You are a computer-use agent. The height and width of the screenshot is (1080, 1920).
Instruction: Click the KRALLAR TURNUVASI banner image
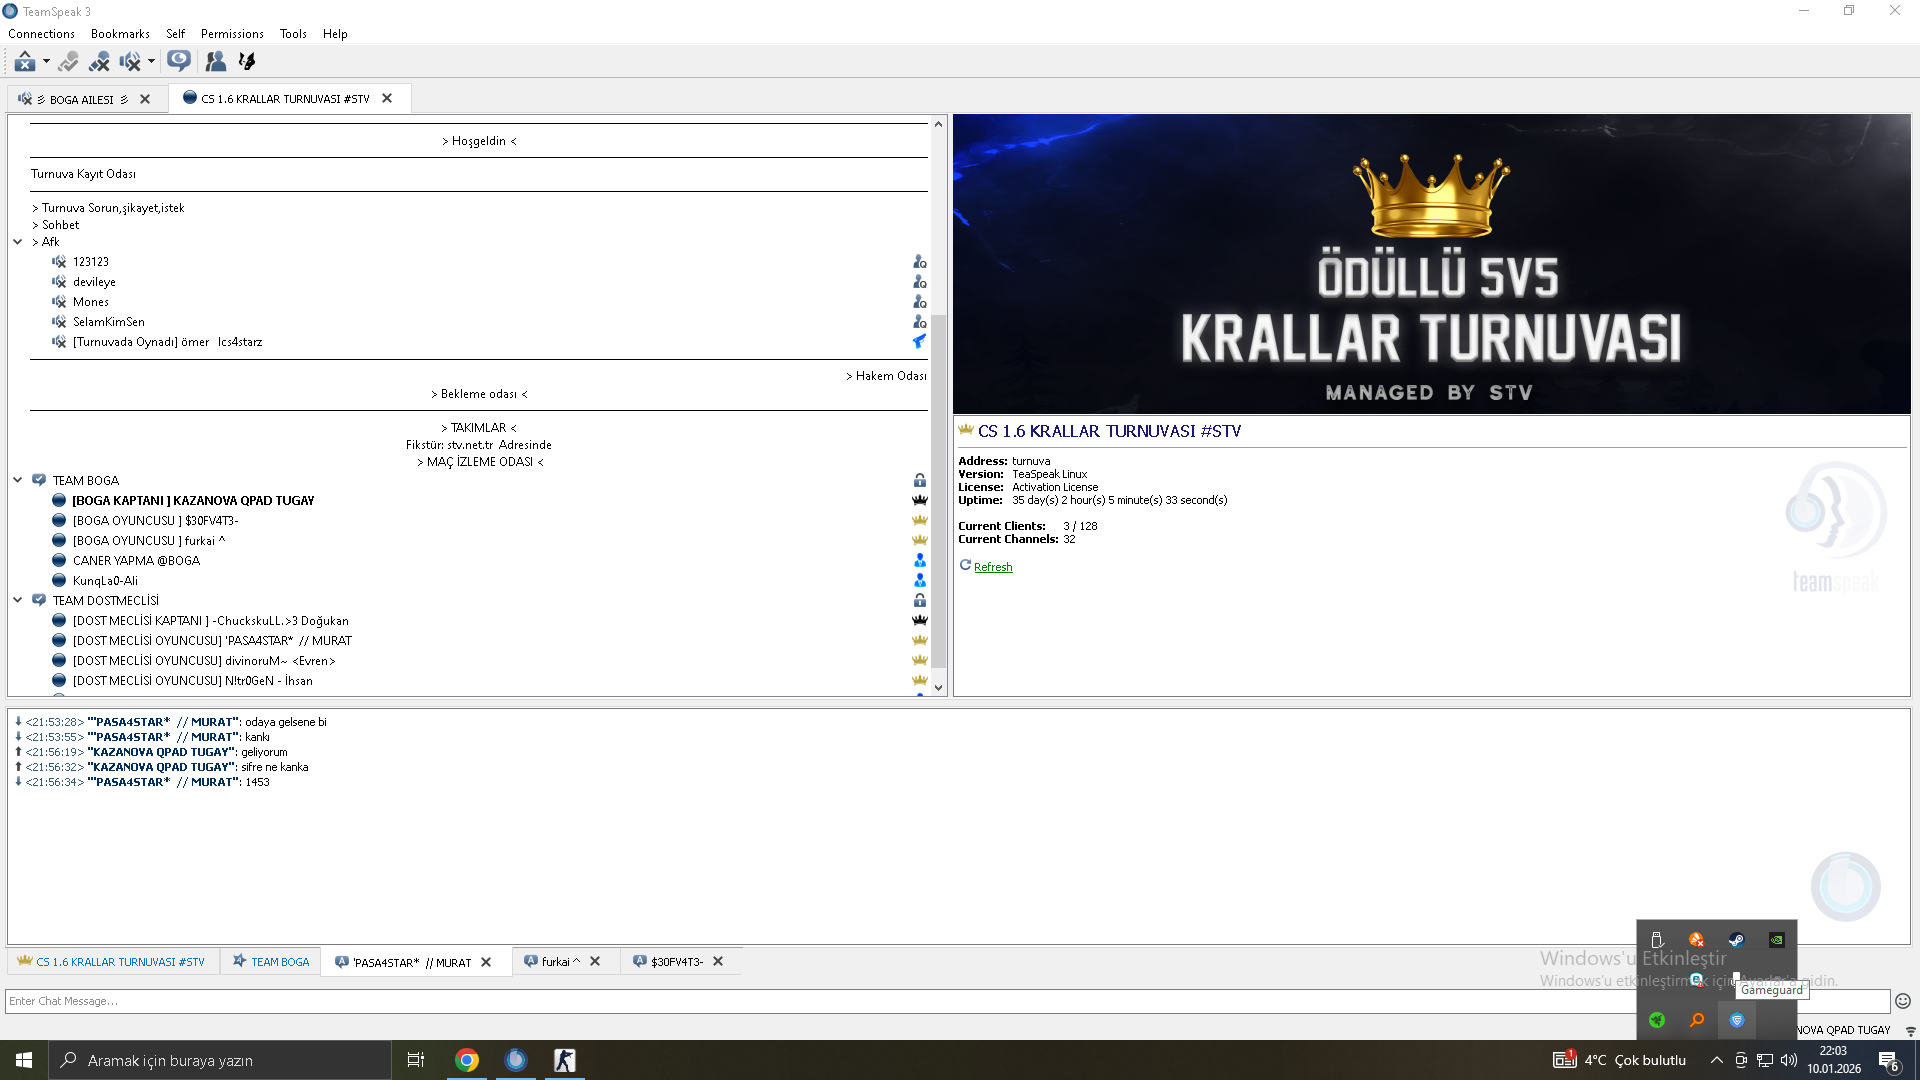pyautogui.click(x=1431, y=264)
